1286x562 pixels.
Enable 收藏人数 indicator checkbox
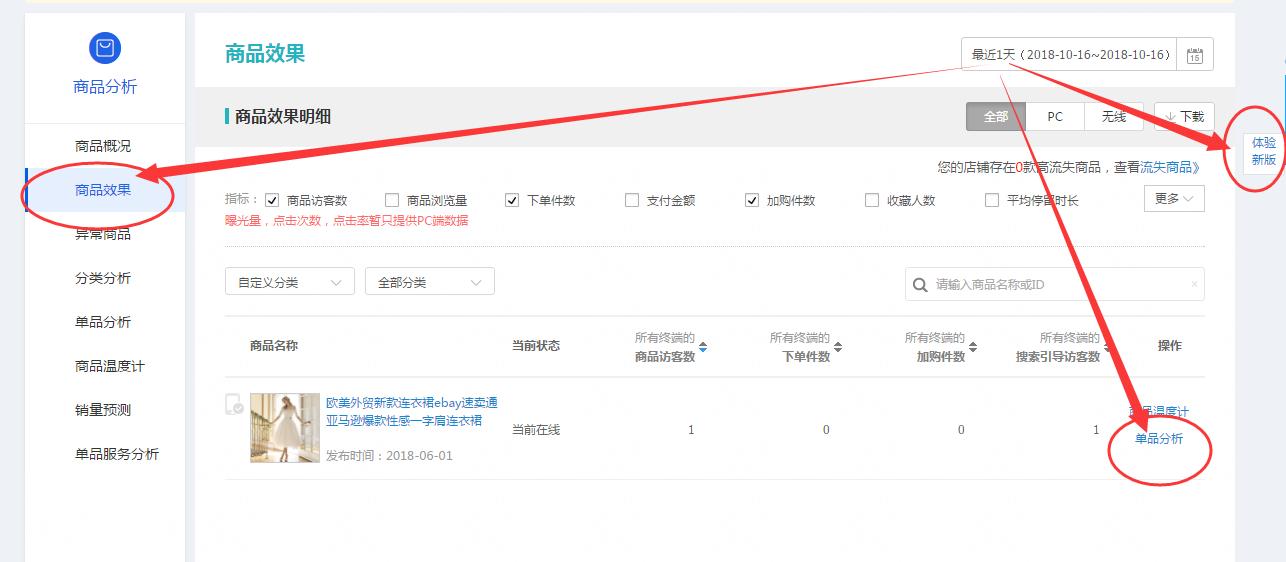872,200
